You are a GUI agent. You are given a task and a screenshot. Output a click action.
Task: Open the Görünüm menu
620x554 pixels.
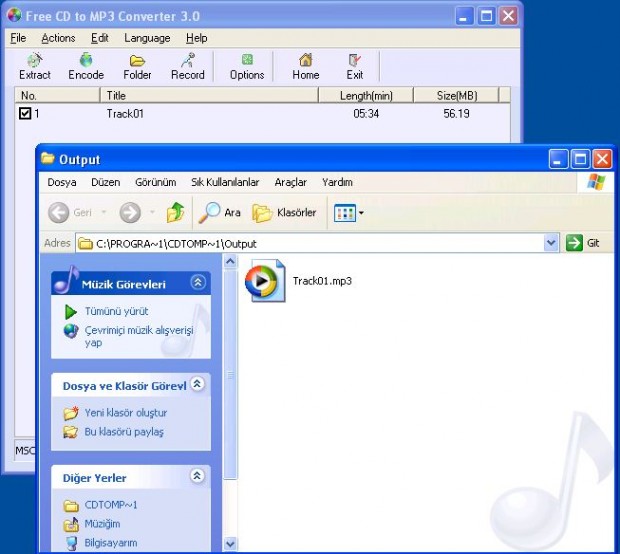(155, 182)
